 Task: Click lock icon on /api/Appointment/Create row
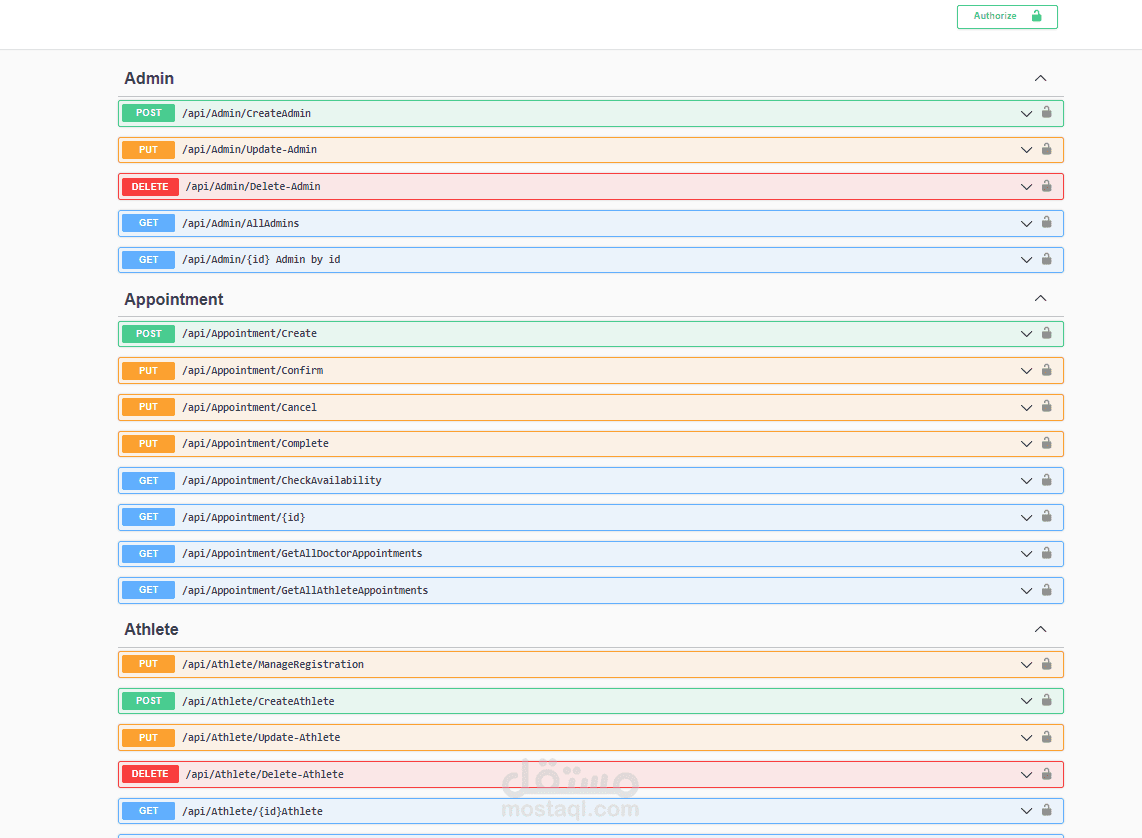tap(1047, 333)
